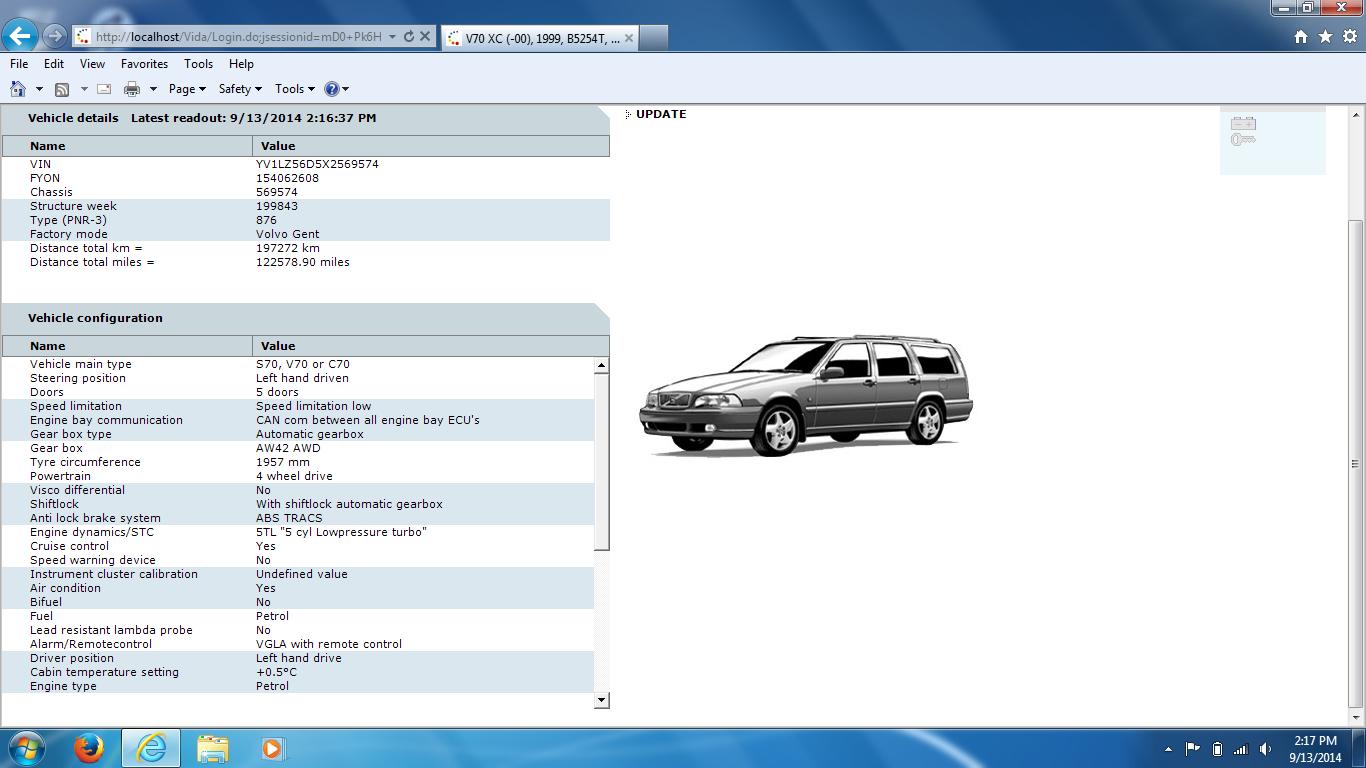Click the Help question mark icon
The image size is (1366, 768).
click(x=332, y=89)
